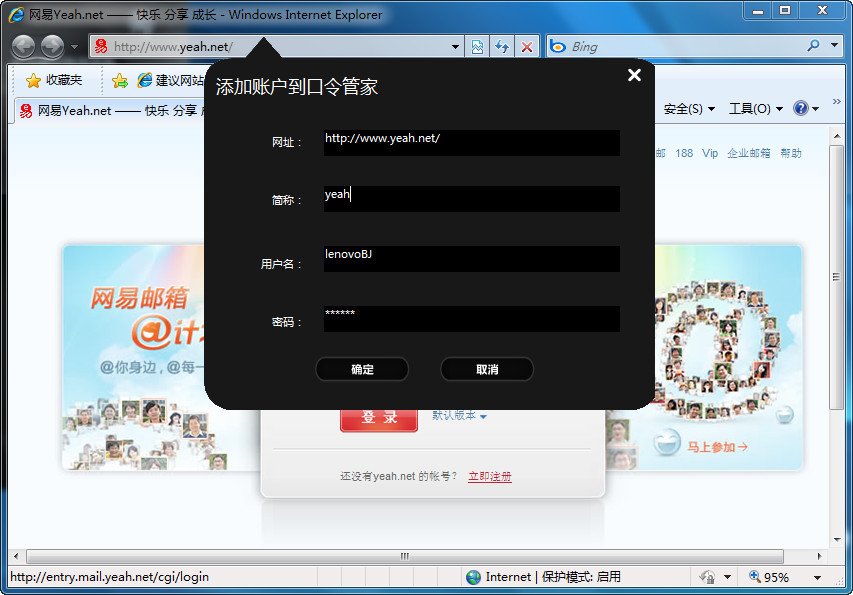Click the Forward navigation arrow

50,45
